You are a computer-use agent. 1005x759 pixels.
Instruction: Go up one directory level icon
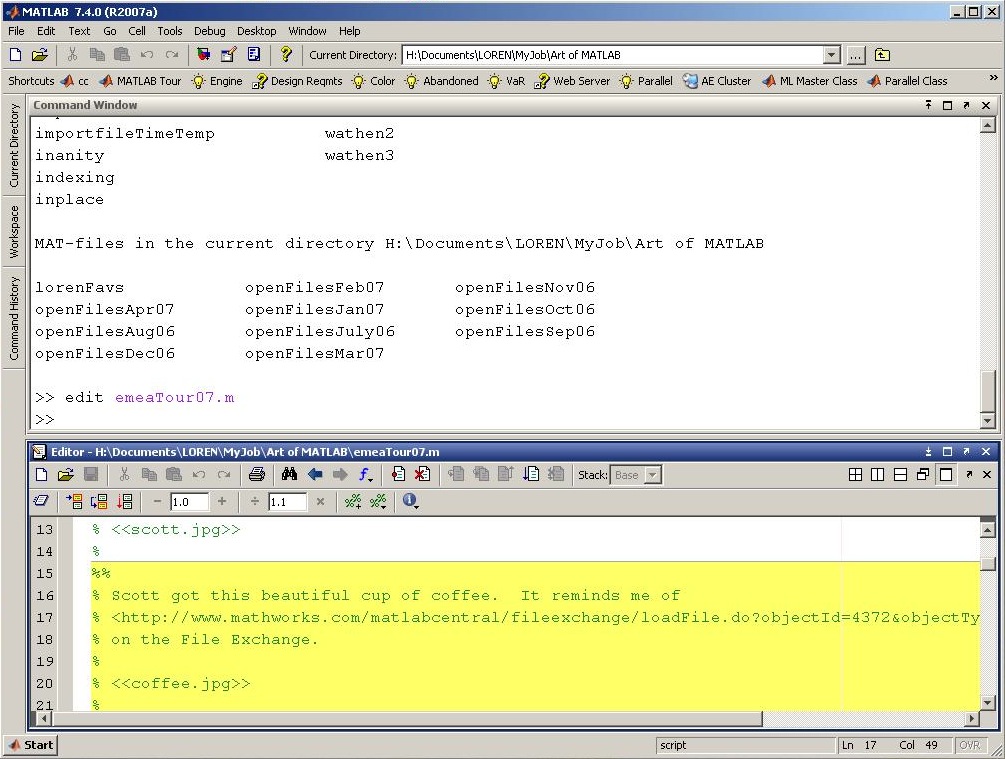coord(882,55)
